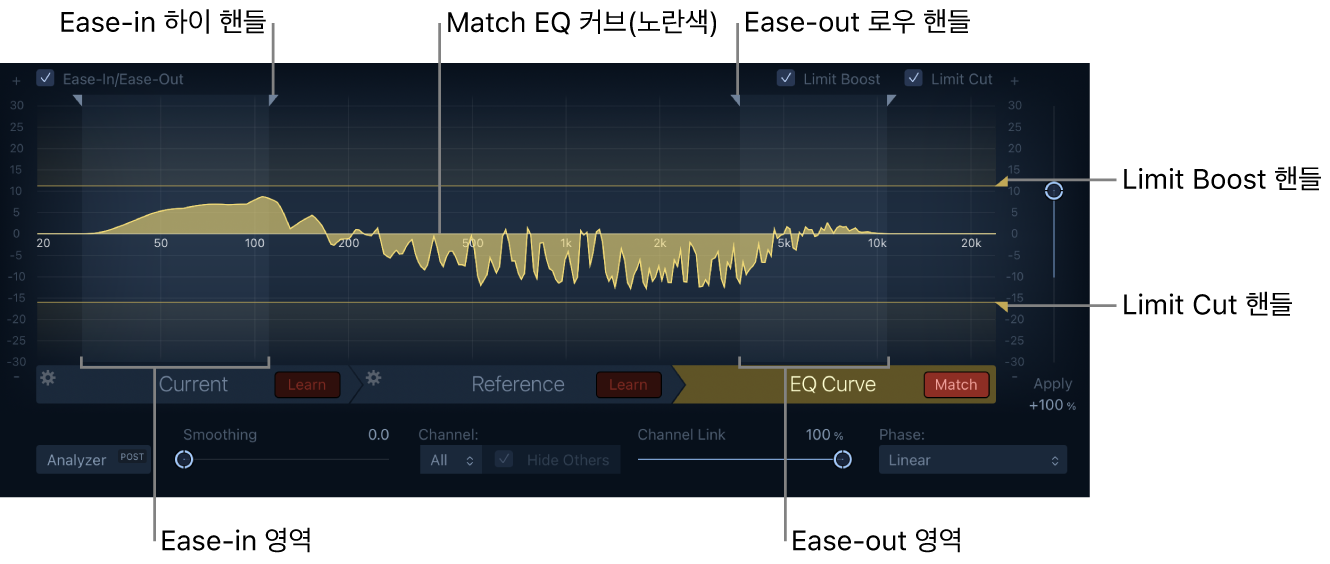Click the minus icon at bottom left of the graph

[16, 377]
